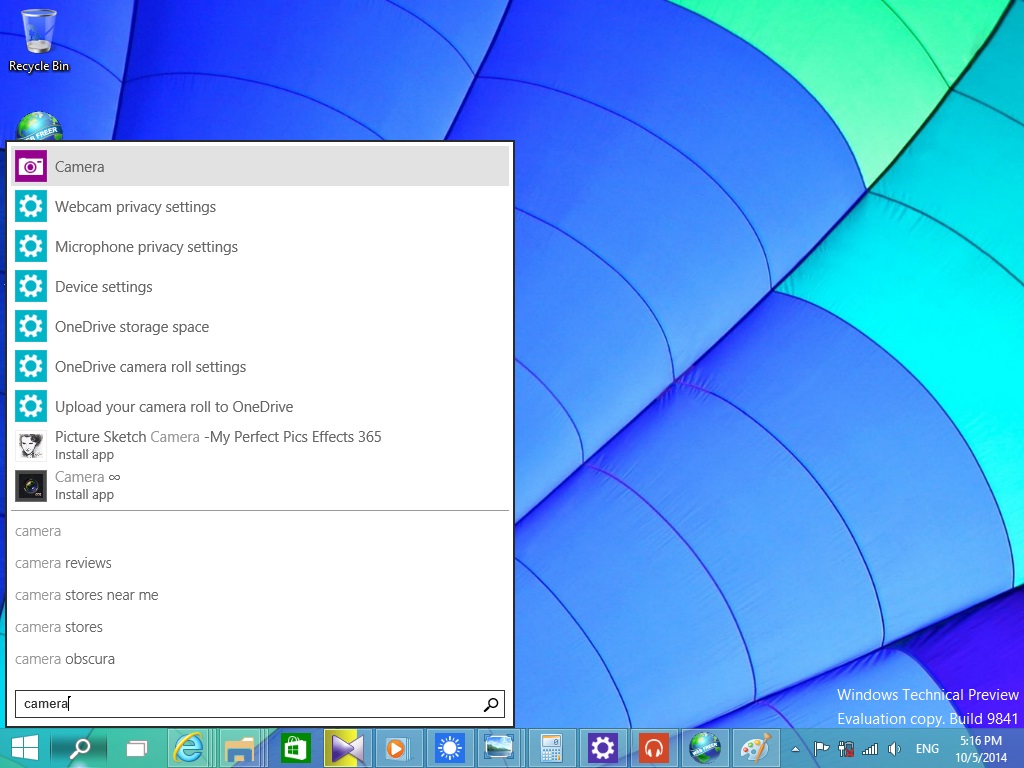Screen dimensions: 1024x768
Task: Select 'OneDrive camera roll settings' result
Action: [261, 366]
